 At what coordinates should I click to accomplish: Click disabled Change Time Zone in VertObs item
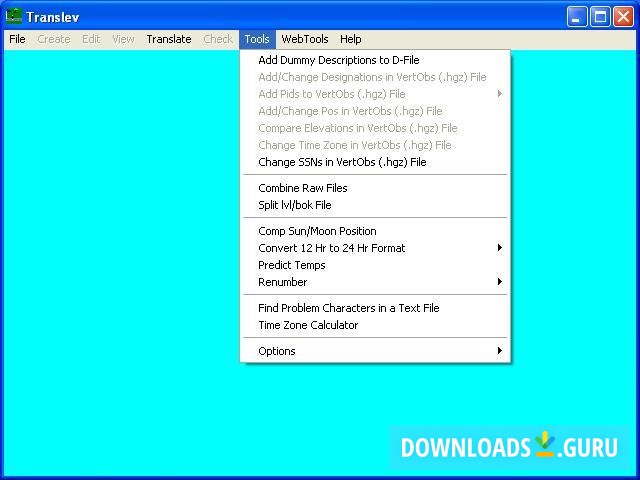pos(375,145)
